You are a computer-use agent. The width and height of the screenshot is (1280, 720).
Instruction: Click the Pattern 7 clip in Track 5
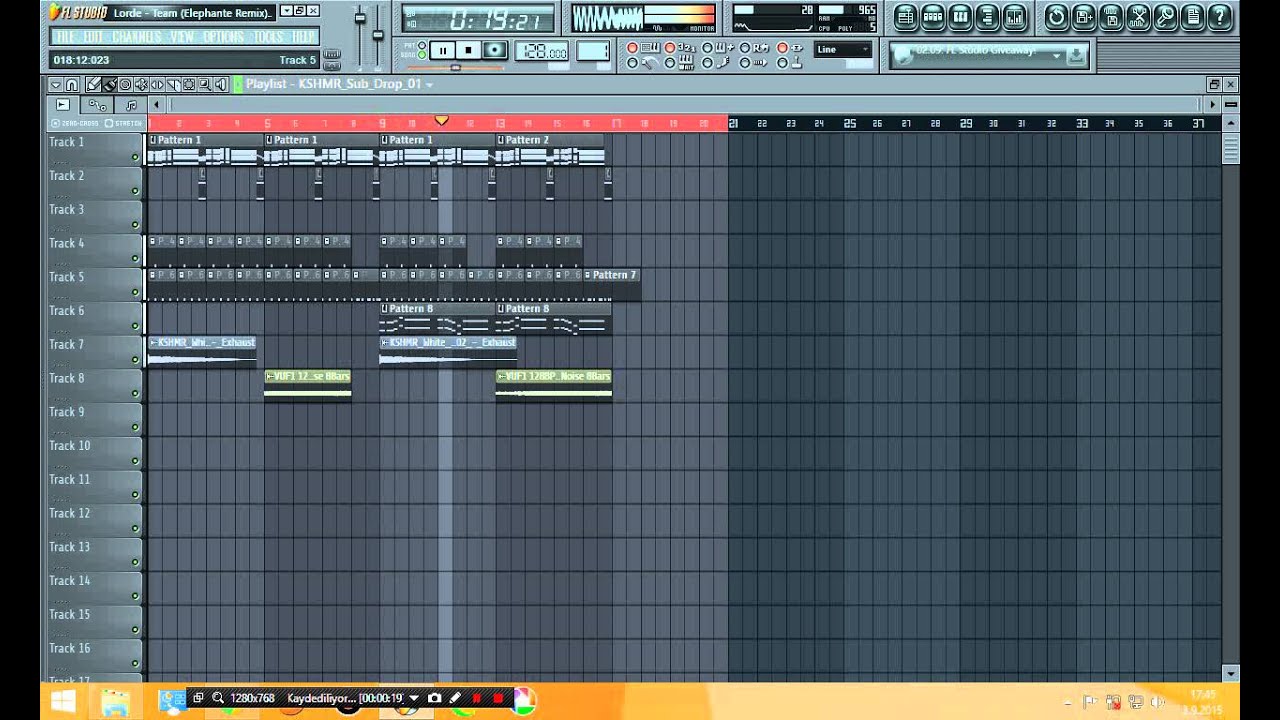tap(611, 285)
